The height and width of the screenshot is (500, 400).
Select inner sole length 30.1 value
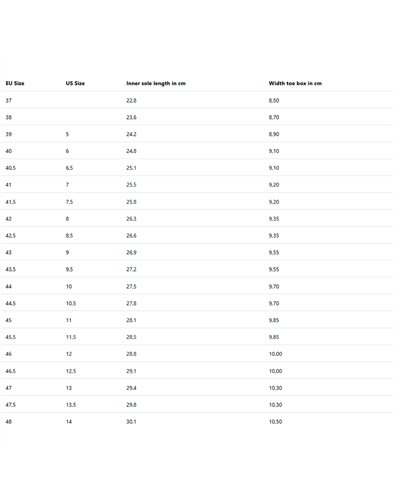(131, 422)
